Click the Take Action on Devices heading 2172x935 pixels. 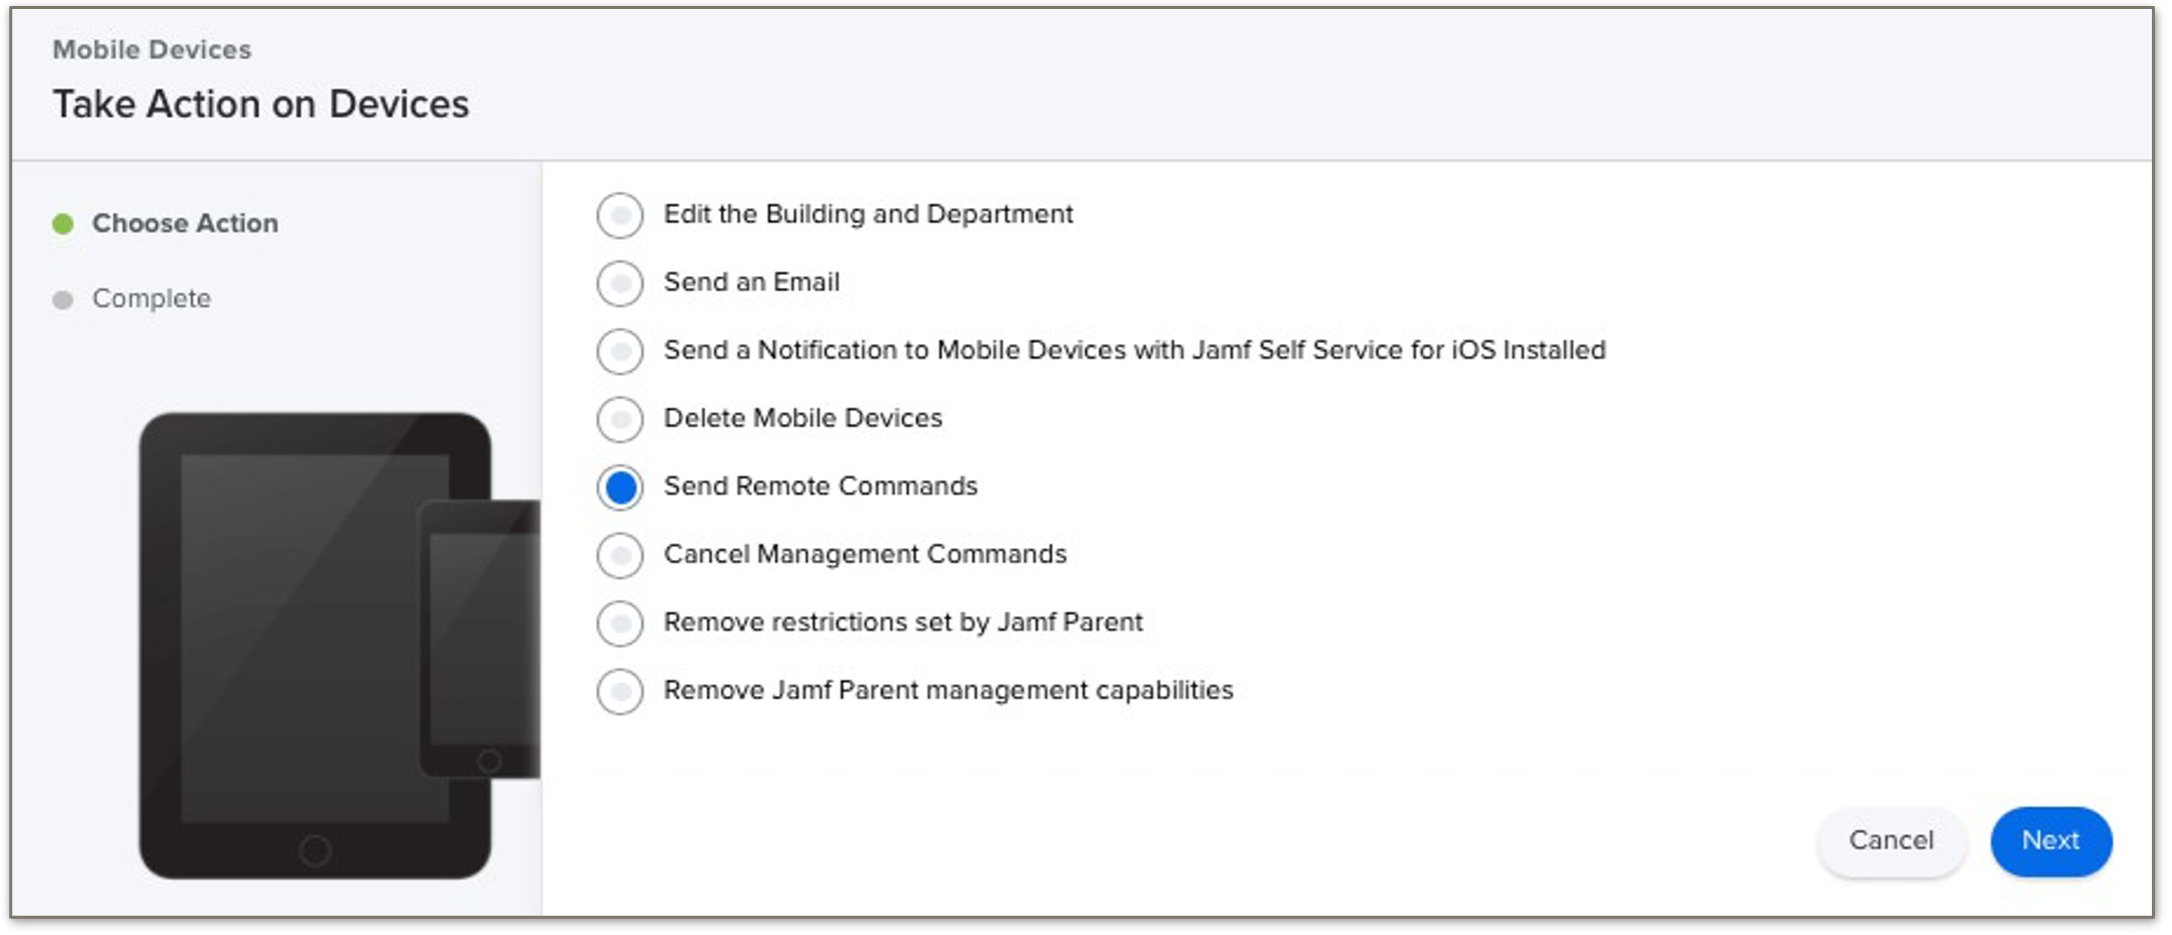pyautogui.click(x=261, y=105)
